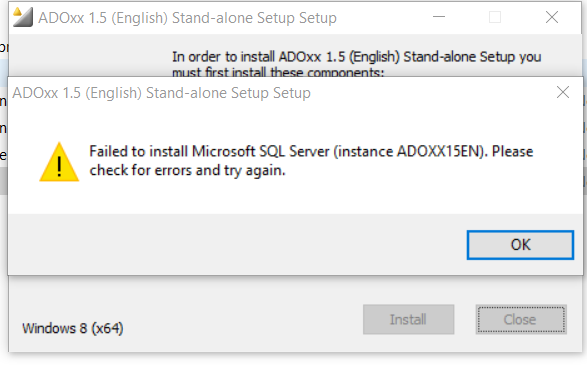Click the disabled Install button

click(x=408, y=320)
